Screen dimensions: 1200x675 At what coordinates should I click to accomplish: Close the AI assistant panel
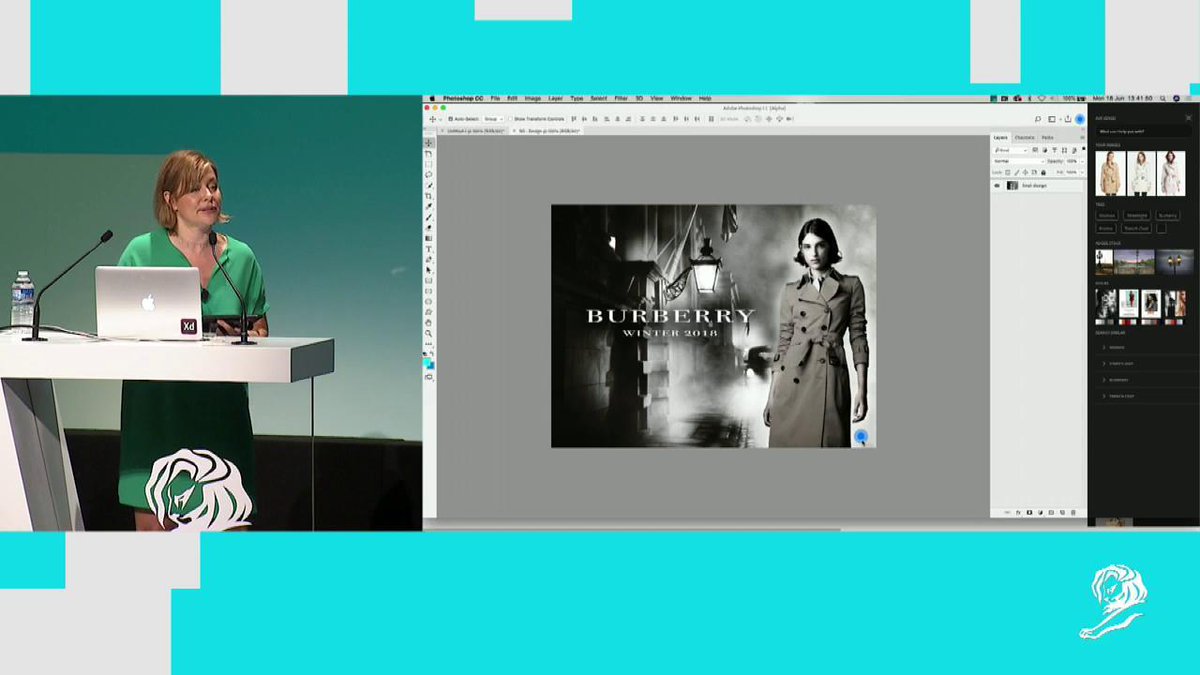[x=1188, y=118]
